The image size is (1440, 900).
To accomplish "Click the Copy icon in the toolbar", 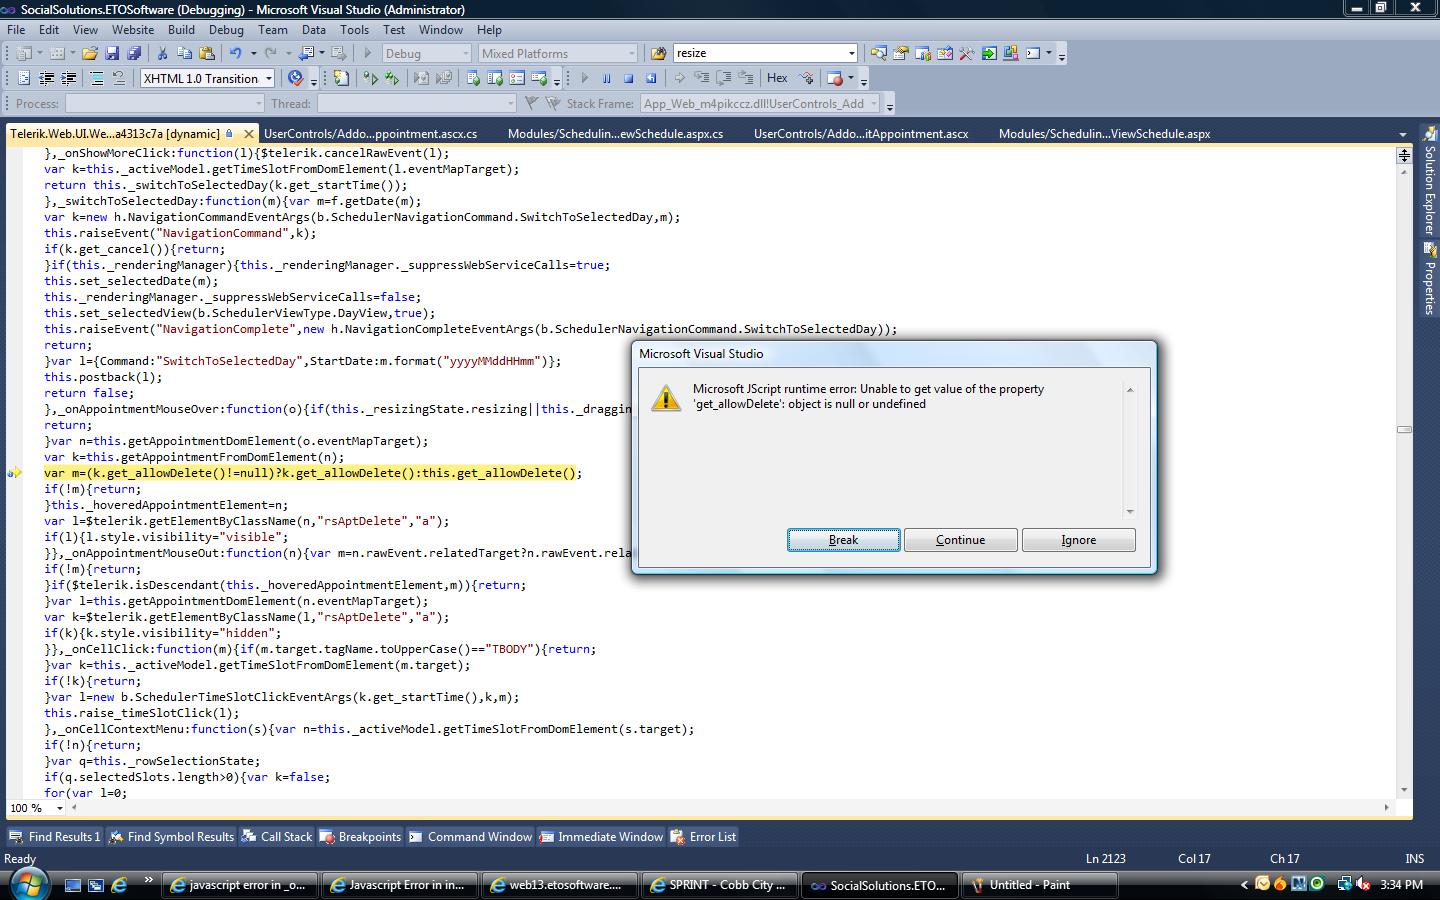I will 184,53.
